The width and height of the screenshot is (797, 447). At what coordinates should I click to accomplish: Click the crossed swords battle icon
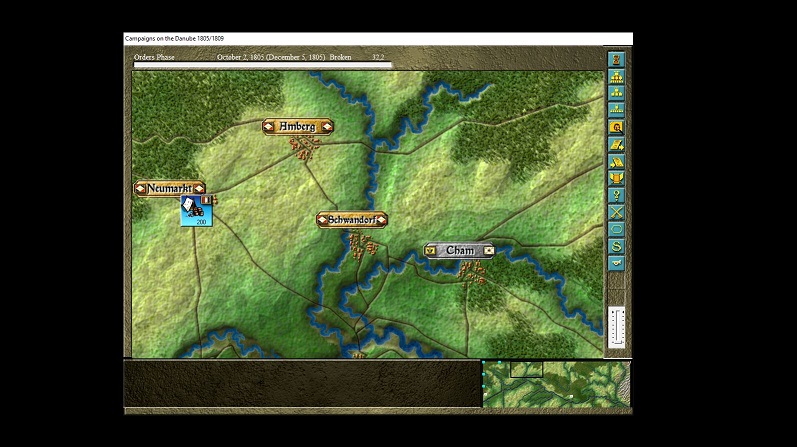[616, 213]
